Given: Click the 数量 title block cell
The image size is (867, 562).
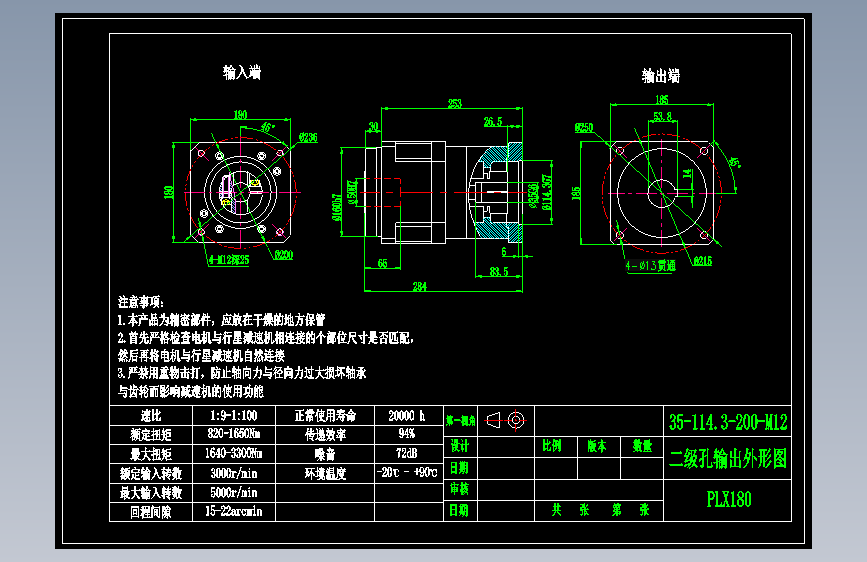Looking at the screenshot, I should click(642, 446).
